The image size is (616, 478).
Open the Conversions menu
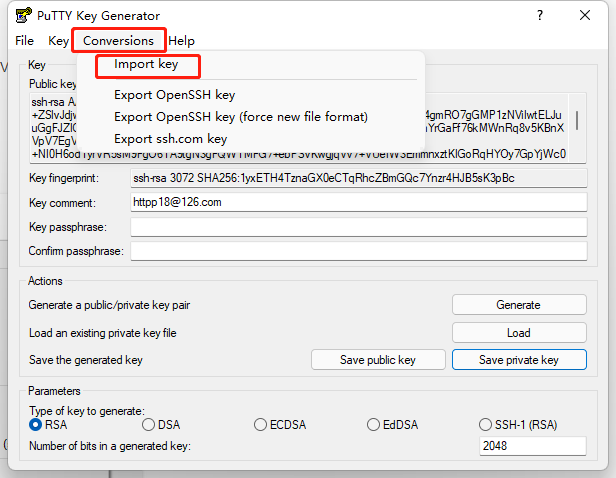coord(118,40)
